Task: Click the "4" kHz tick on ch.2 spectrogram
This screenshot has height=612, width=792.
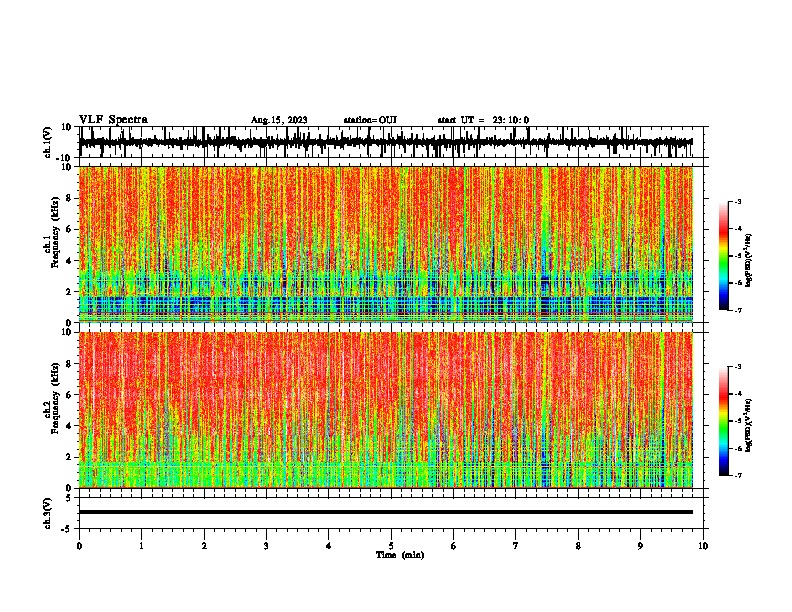Action: (x=69, y=426)
